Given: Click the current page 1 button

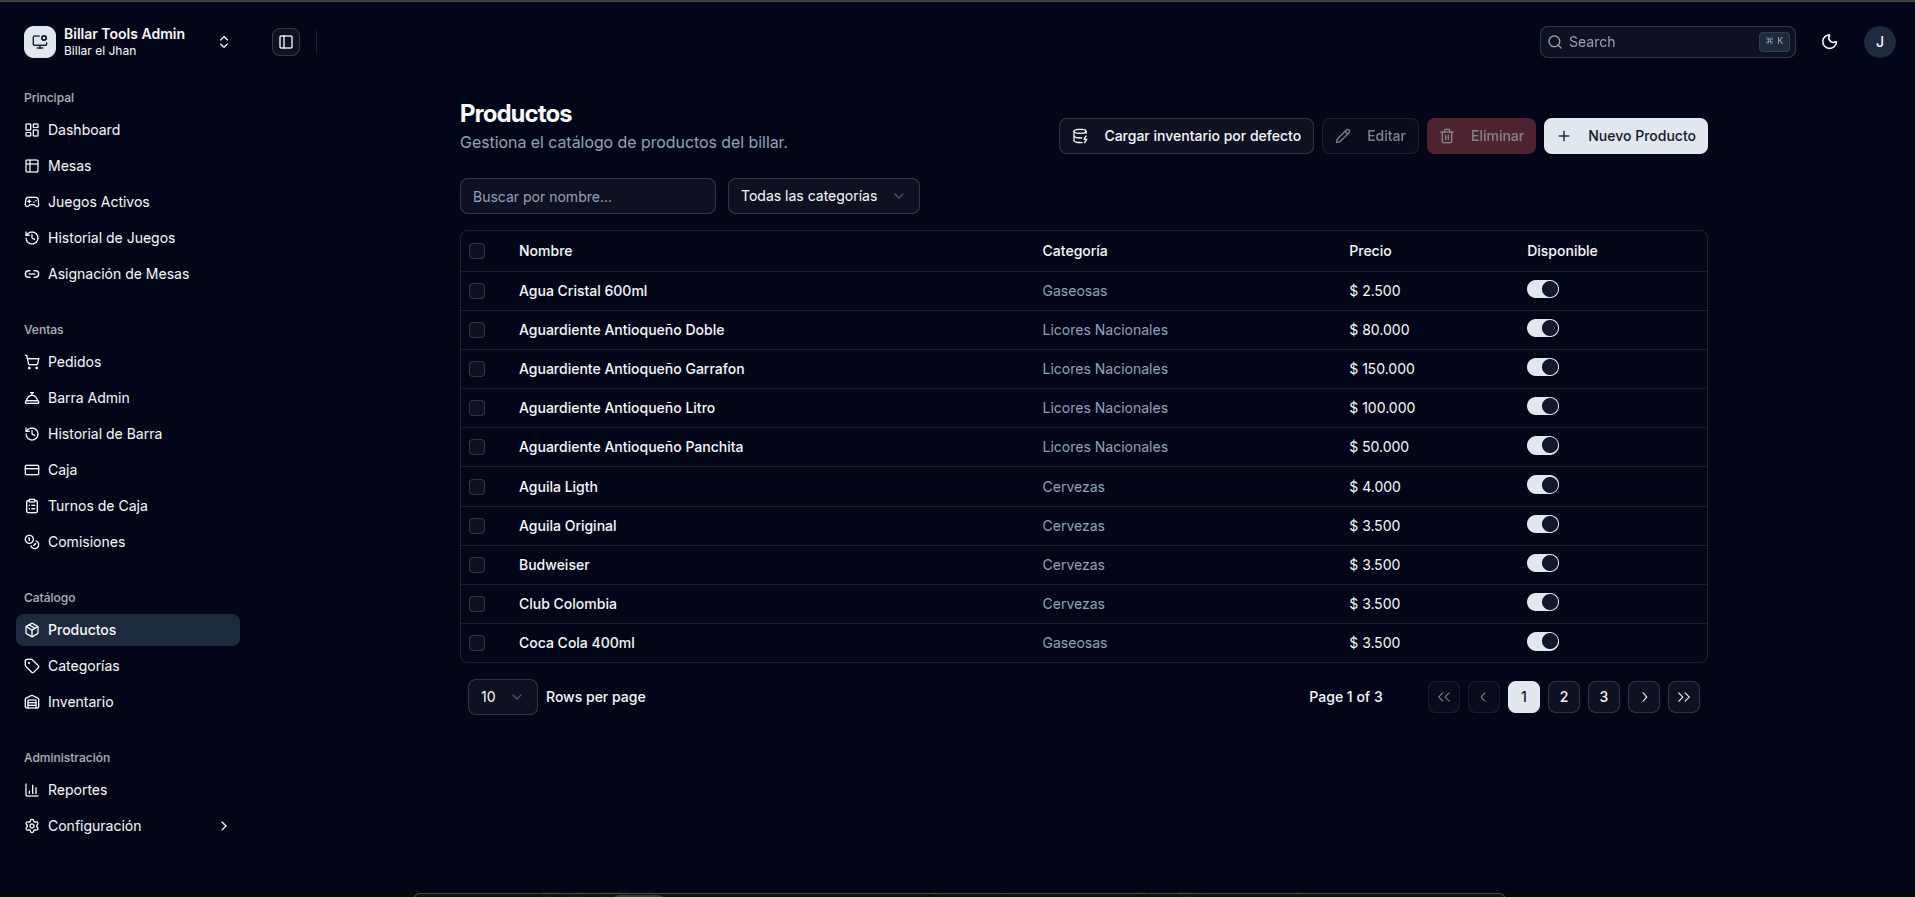Looking at the screenshot, I should click(x=1524, y=697).
